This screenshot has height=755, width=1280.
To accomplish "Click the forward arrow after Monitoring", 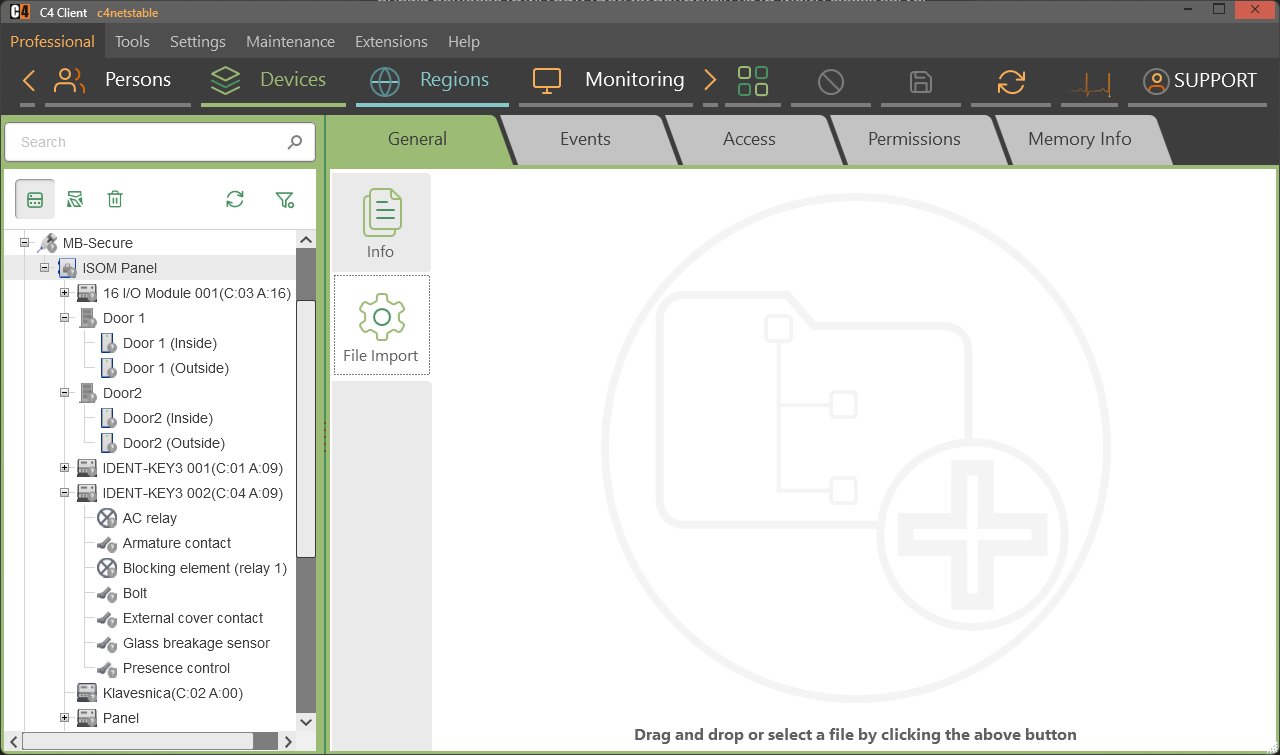I will (710, 81).
